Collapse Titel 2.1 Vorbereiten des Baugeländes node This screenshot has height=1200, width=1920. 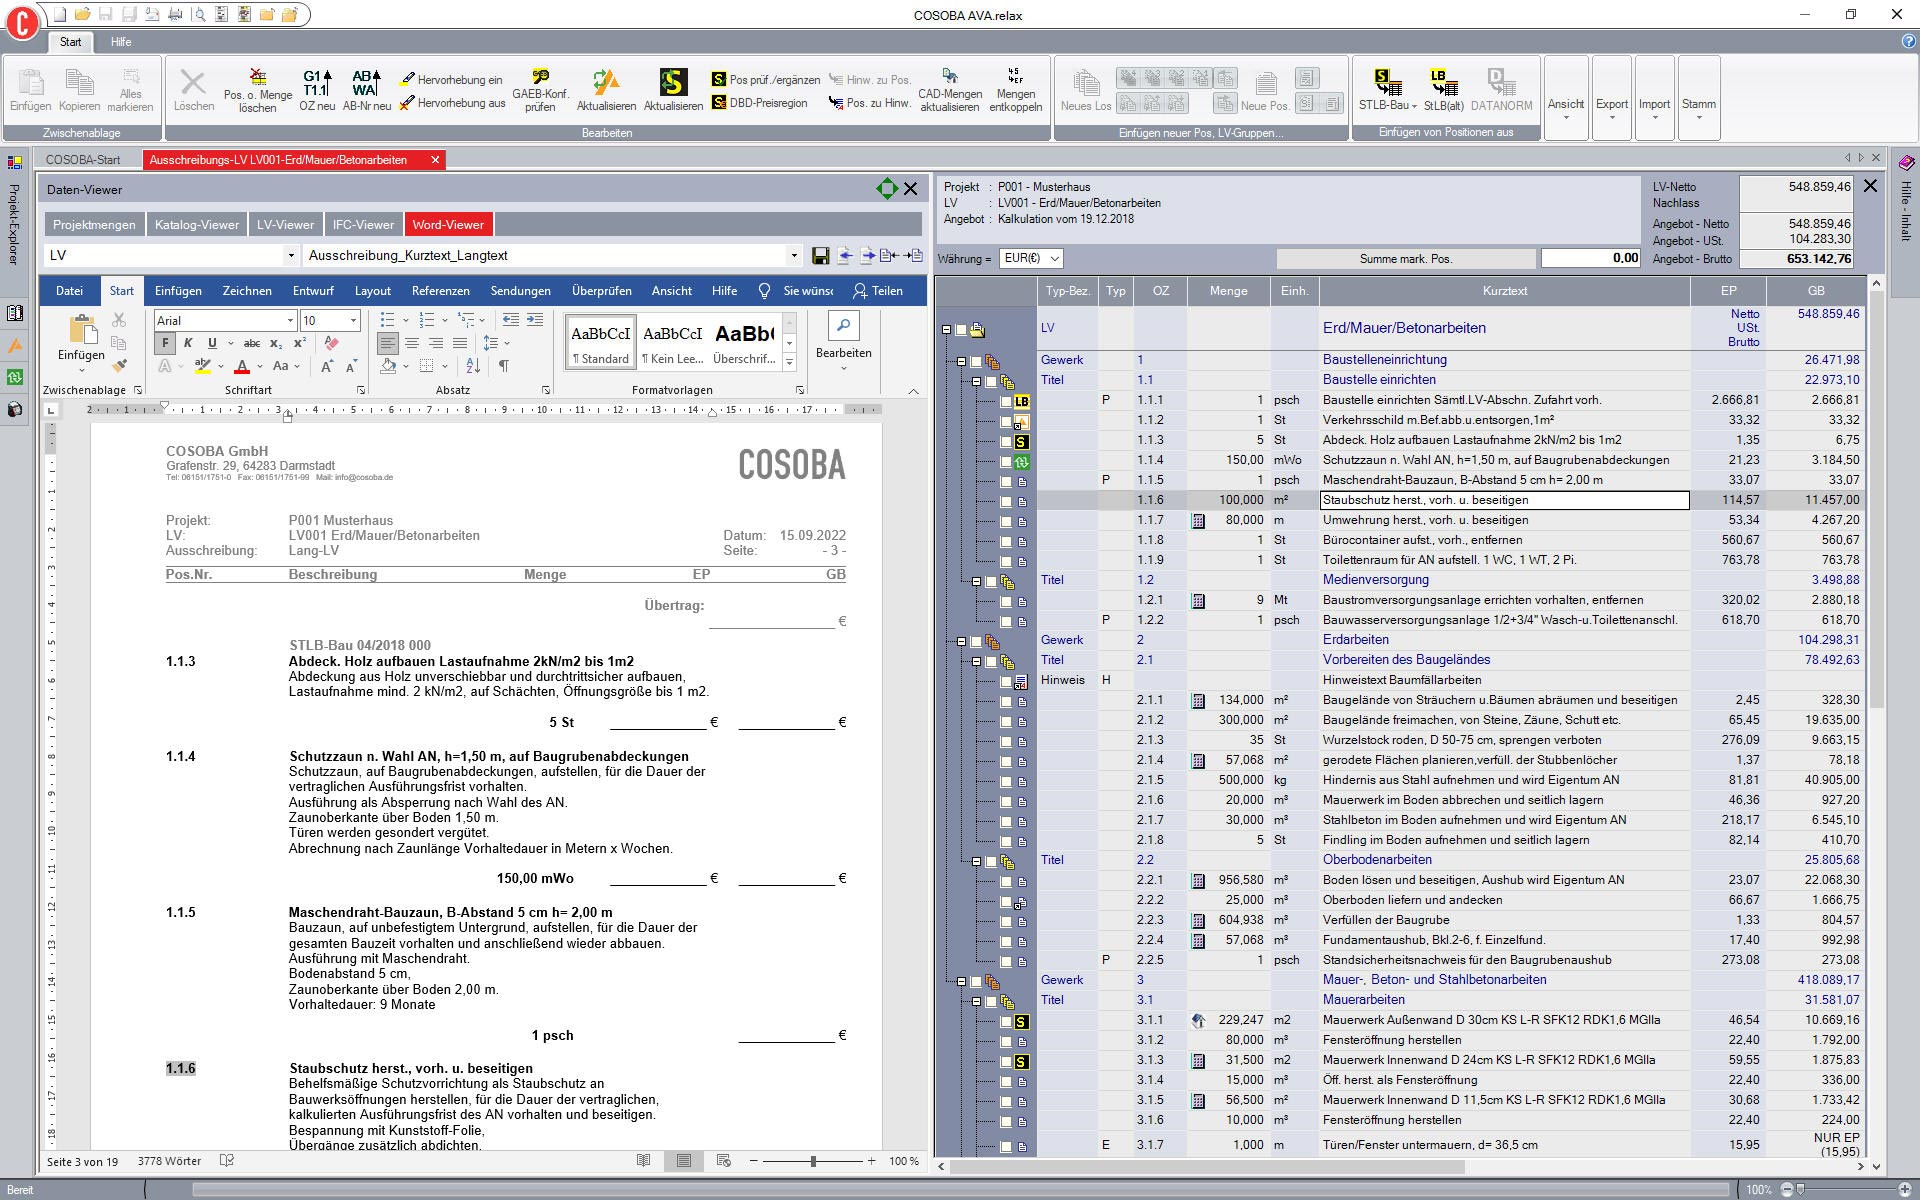976,662
